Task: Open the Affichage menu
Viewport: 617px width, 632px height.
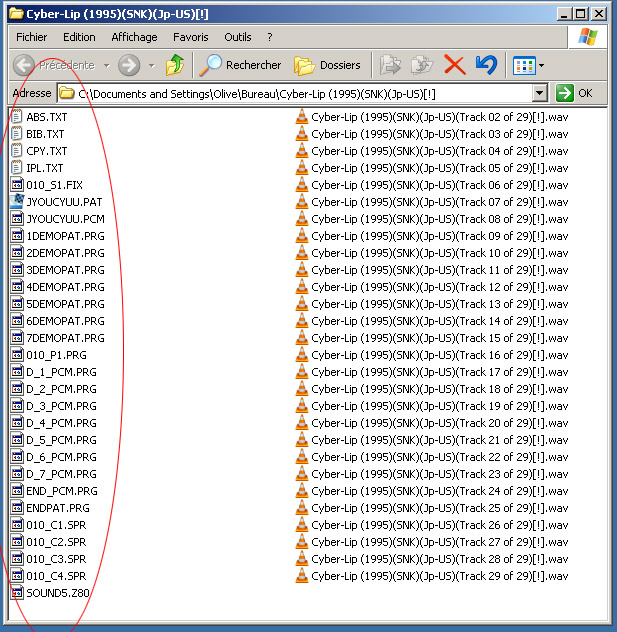Action: click(x=134, y=37)
